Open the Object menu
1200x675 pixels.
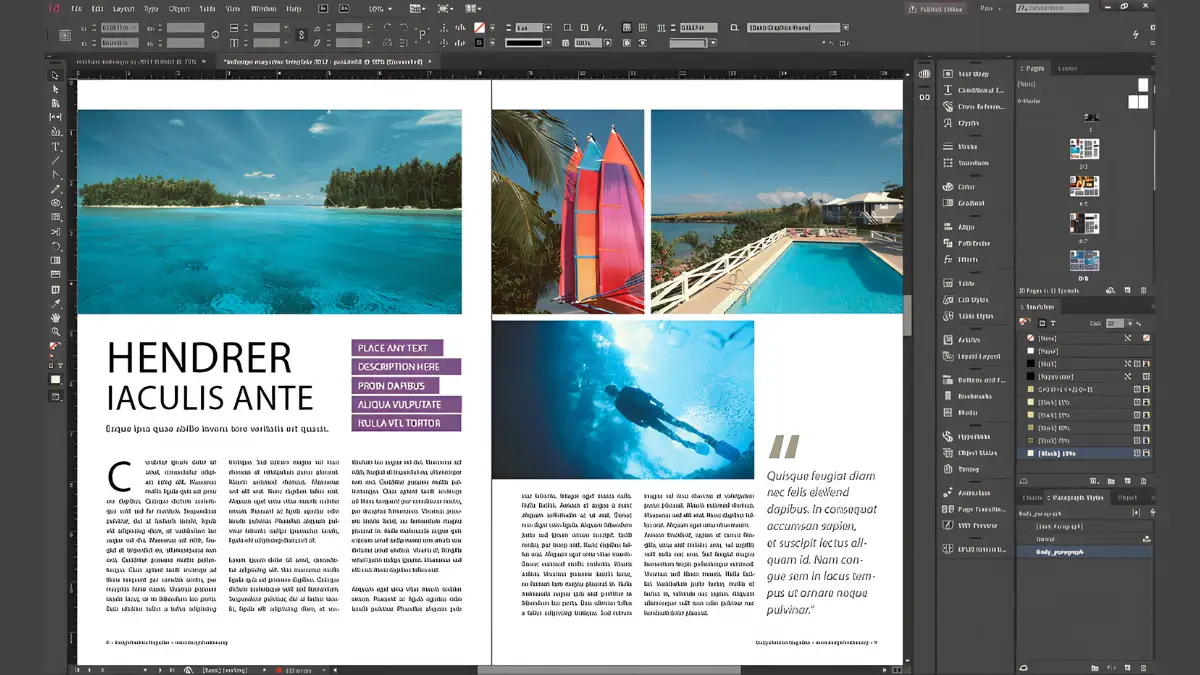(x=179, y=8)
